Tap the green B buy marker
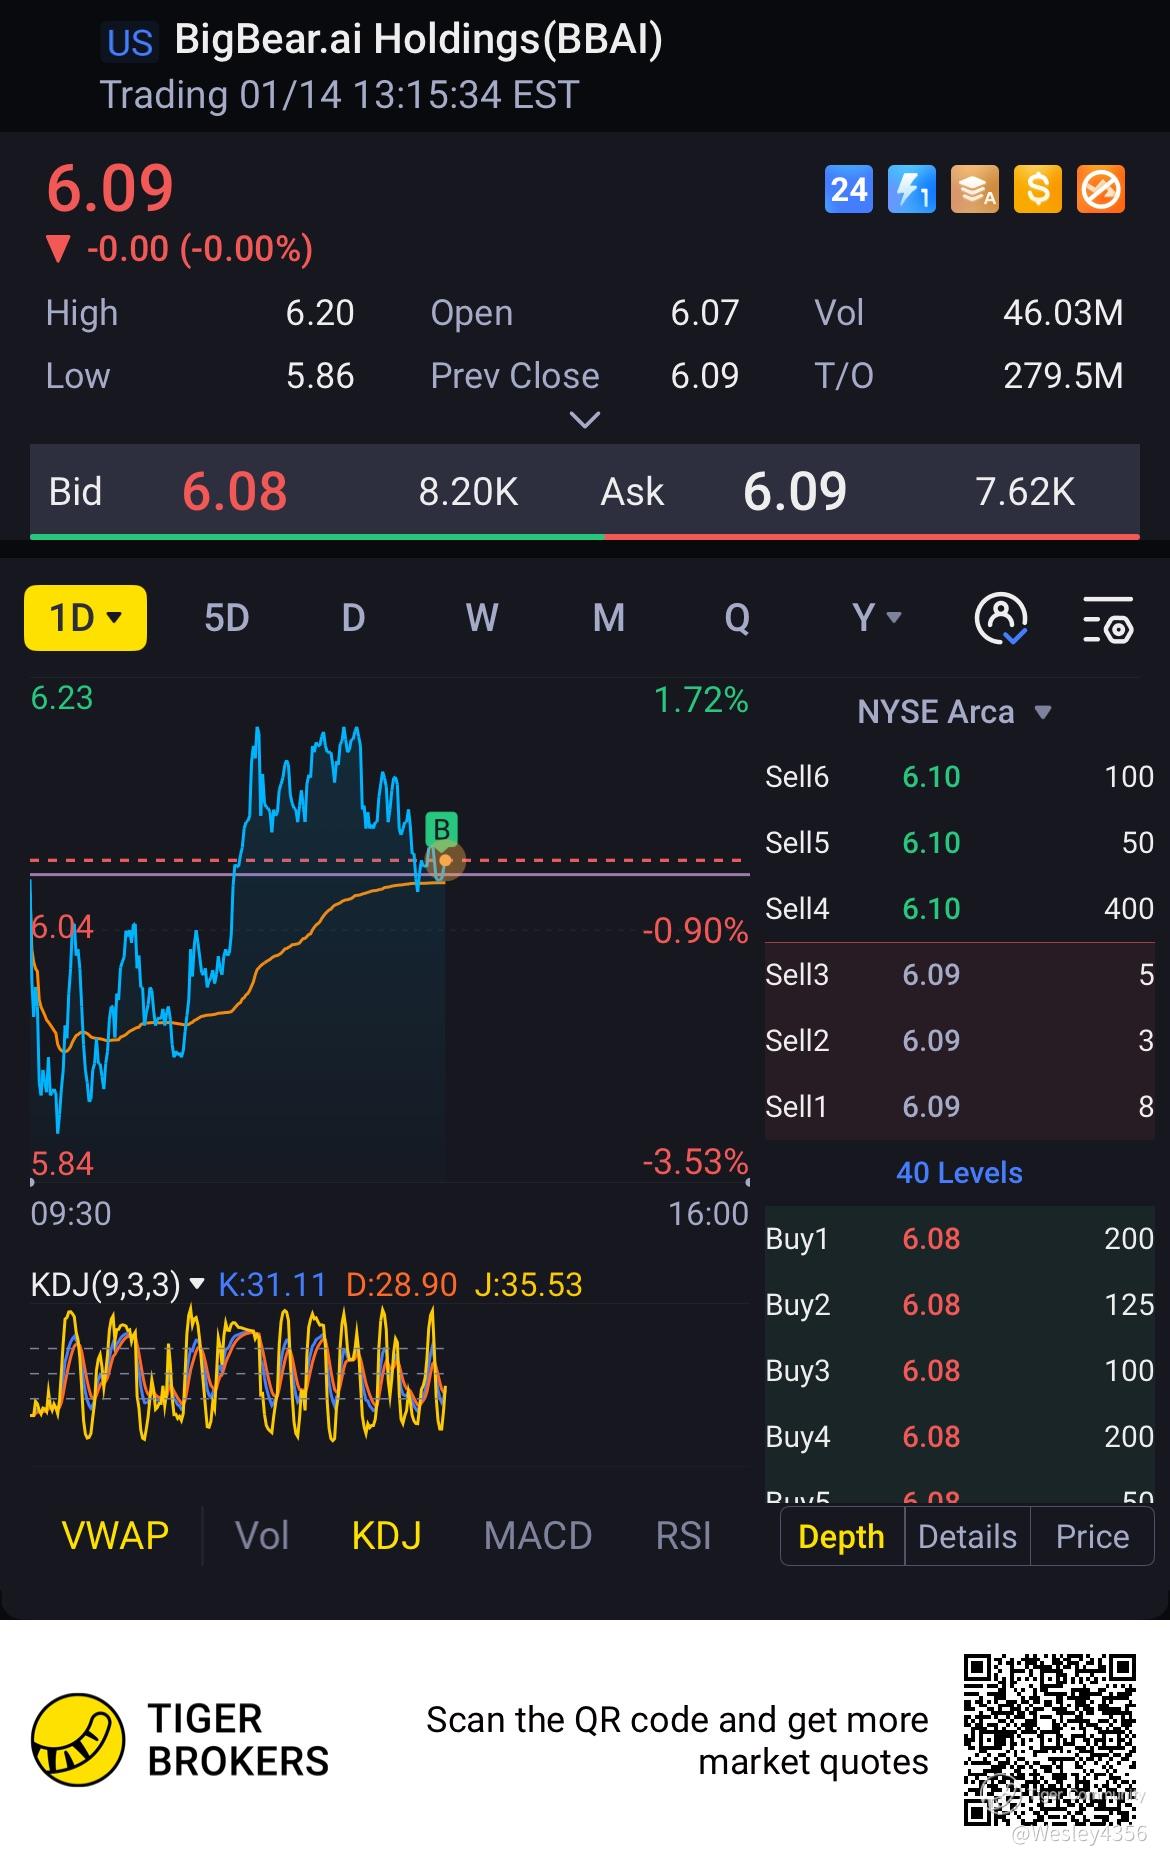This screenshot has height=1860, width=1170. 441,829
